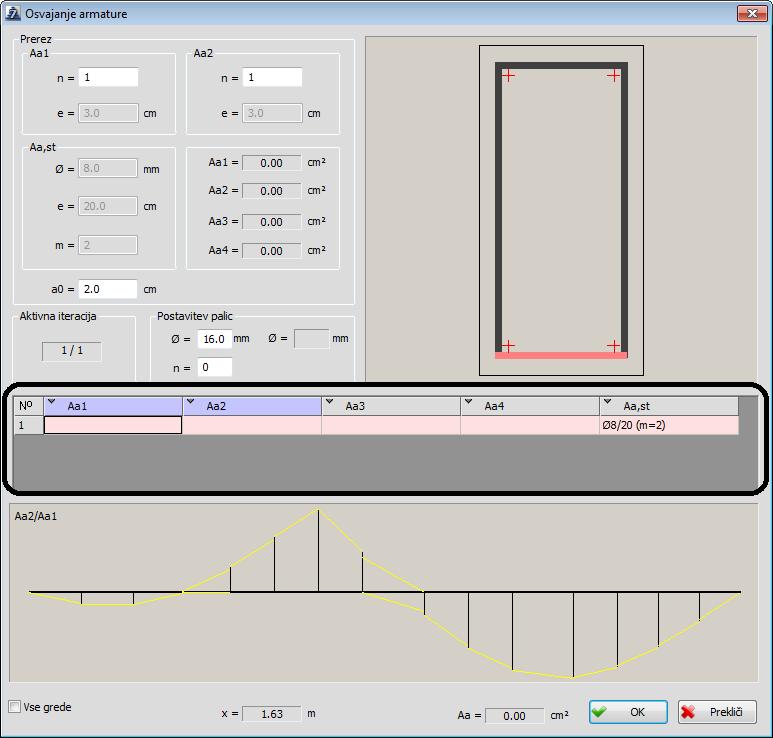Select the Aa1 column header
The width and height of the screenshot is (773, 738).
(113, 406)
